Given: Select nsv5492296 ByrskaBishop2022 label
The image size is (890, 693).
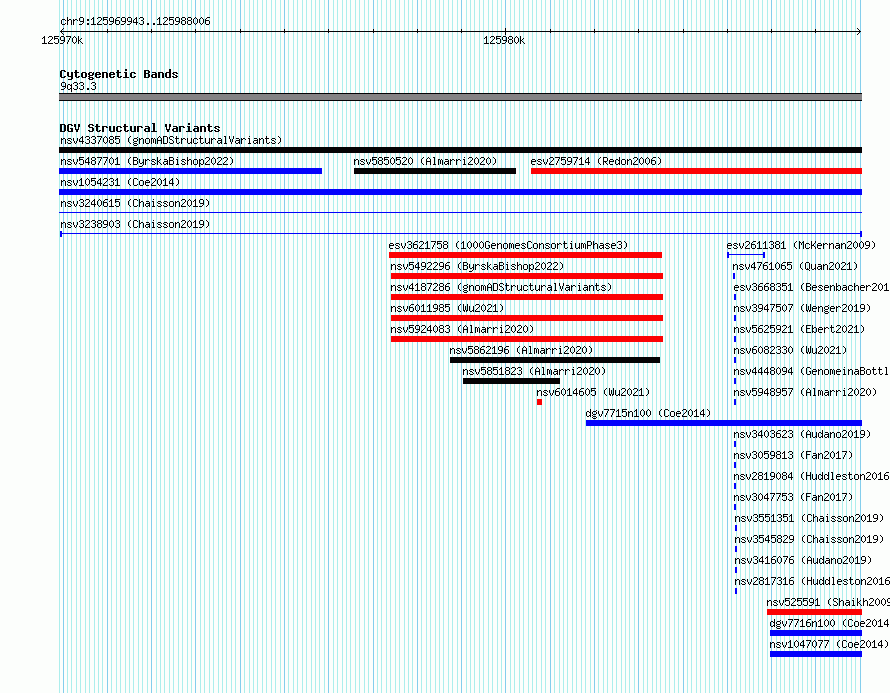Looking at the screenshot, I should point(477,266).
